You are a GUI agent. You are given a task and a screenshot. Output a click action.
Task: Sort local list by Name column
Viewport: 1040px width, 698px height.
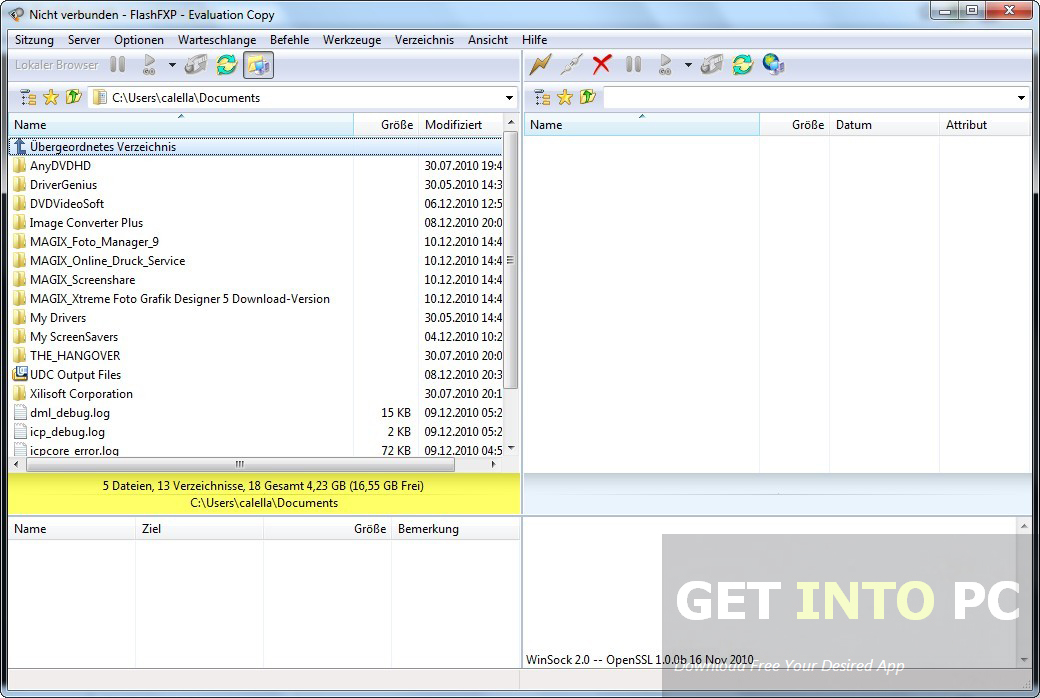click(x=181, y=125)
